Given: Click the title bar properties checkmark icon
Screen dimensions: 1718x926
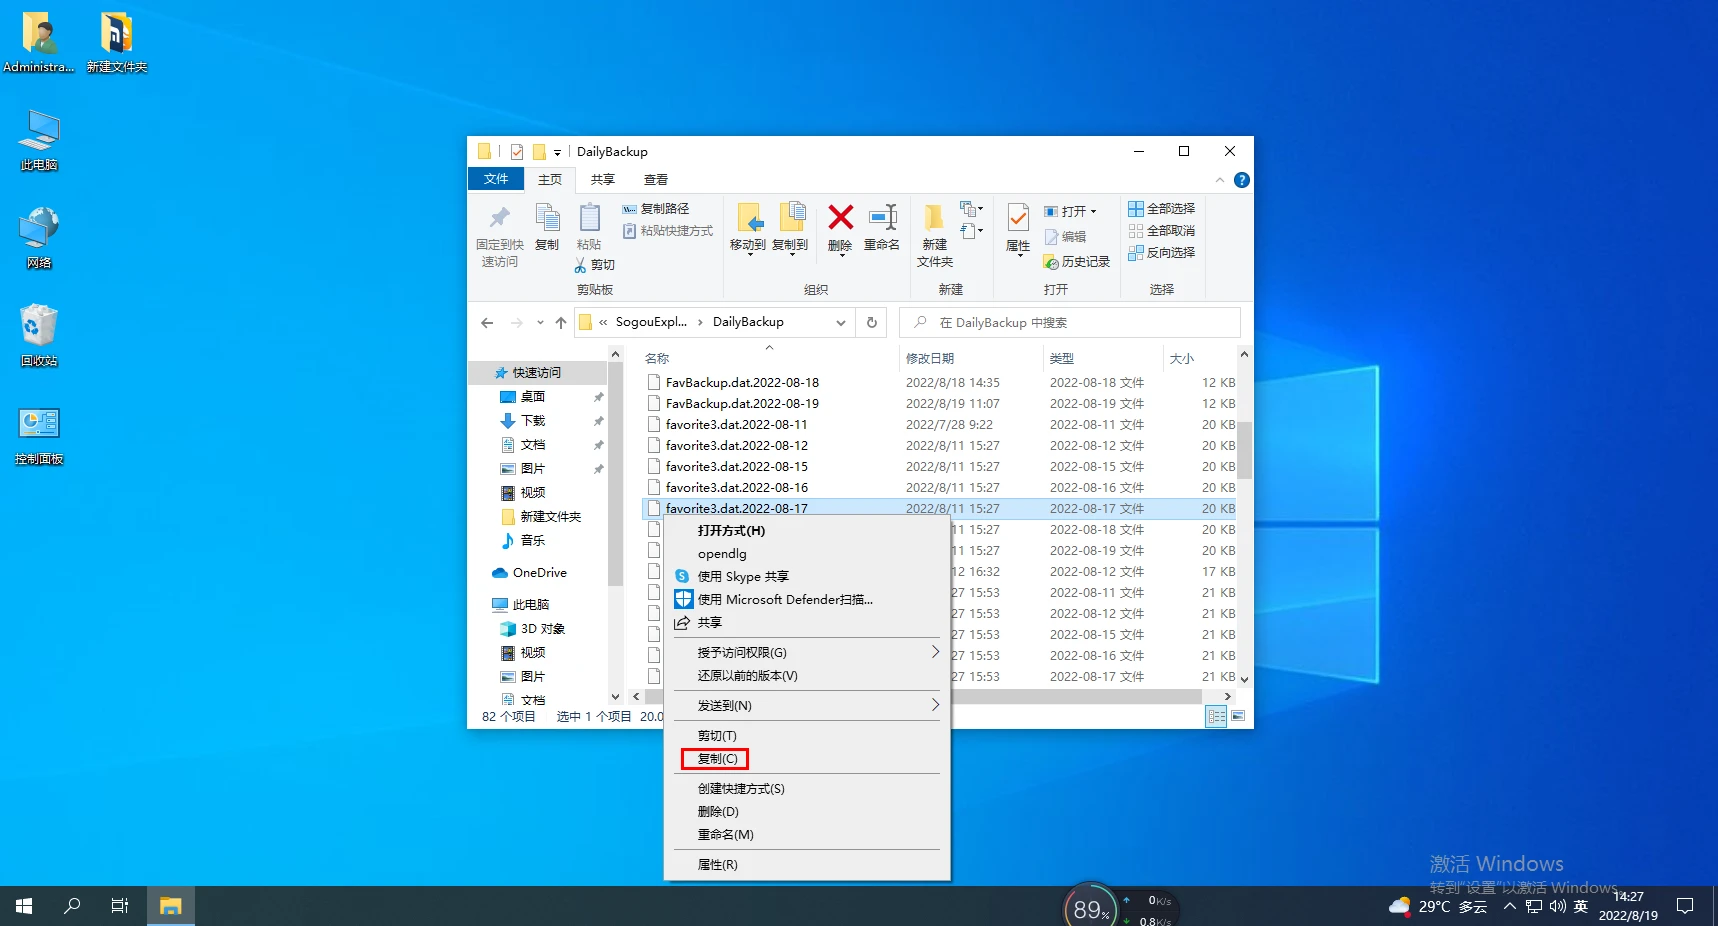Looking at the screenshot, I should tap(517, 152).
